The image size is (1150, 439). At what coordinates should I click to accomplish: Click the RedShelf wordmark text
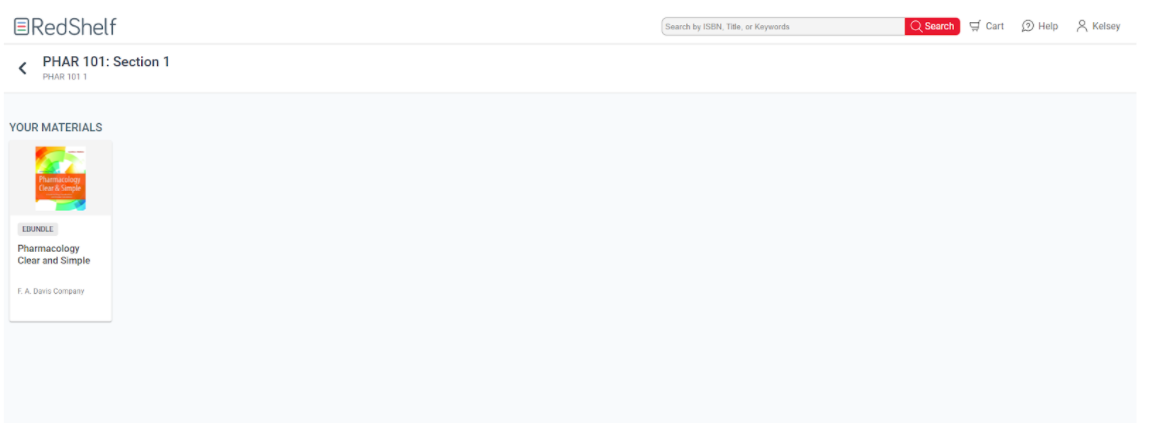74,27
